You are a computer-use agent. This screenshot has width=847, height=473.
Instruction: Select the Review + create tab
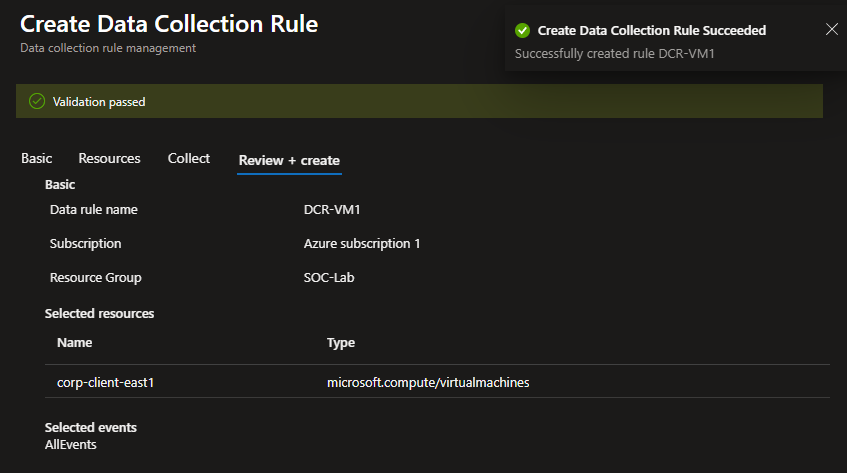[x=289, y=160]
